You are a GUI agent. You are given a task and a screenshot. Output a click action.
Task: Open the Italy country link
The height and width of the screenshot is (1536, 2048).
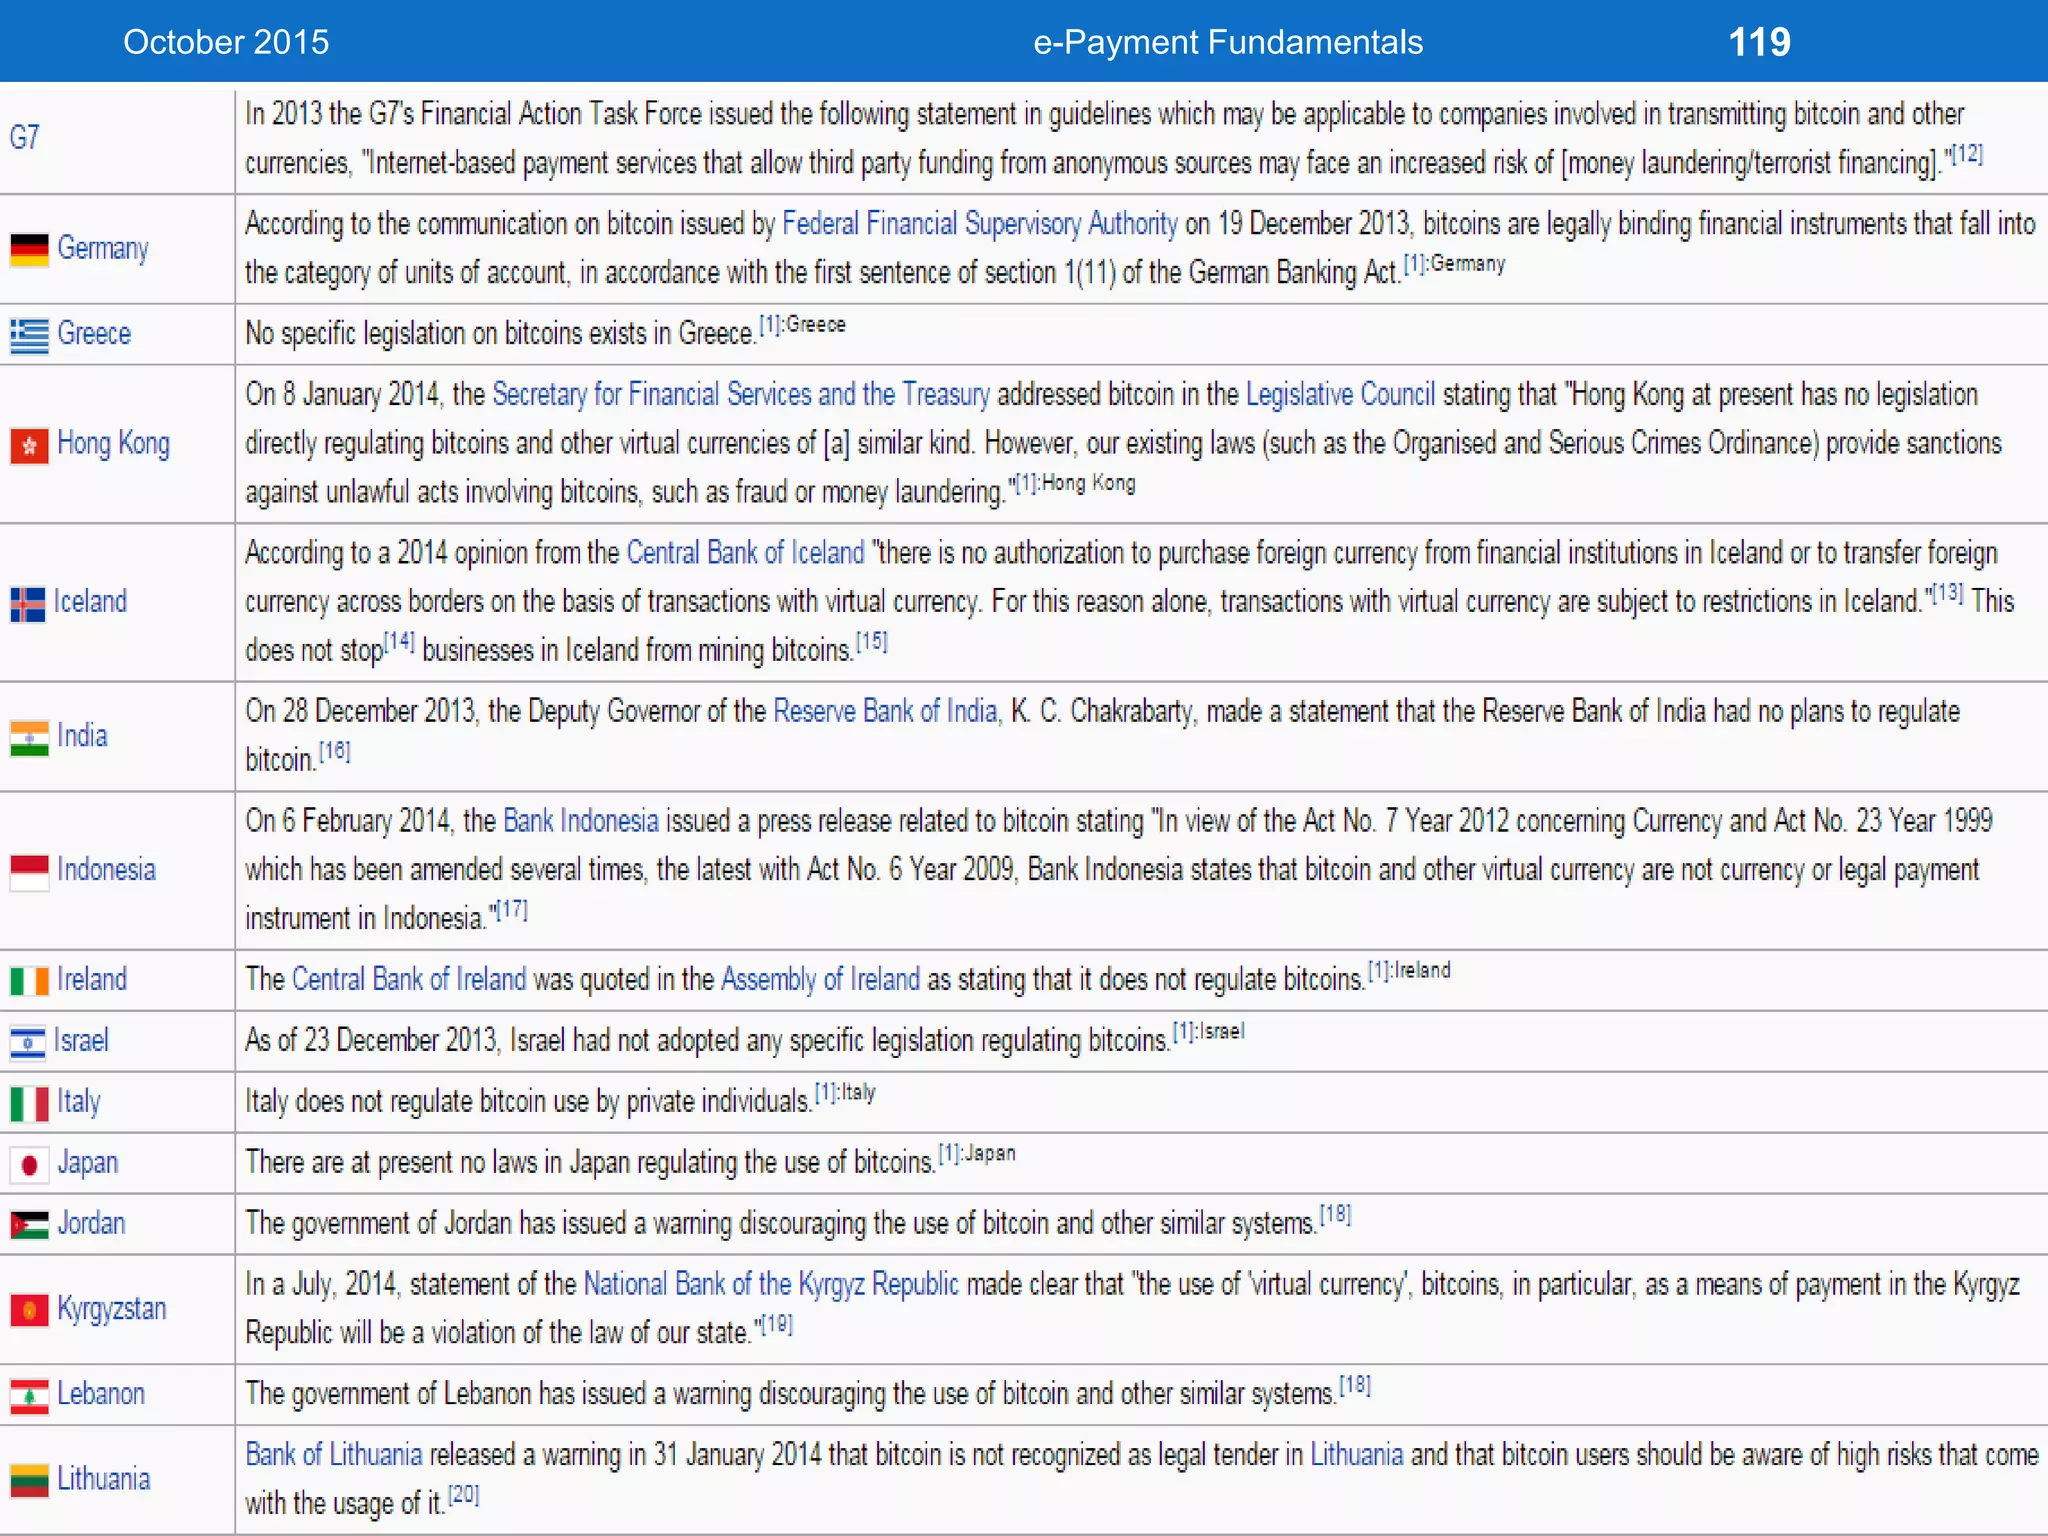tap(79, 1102)
